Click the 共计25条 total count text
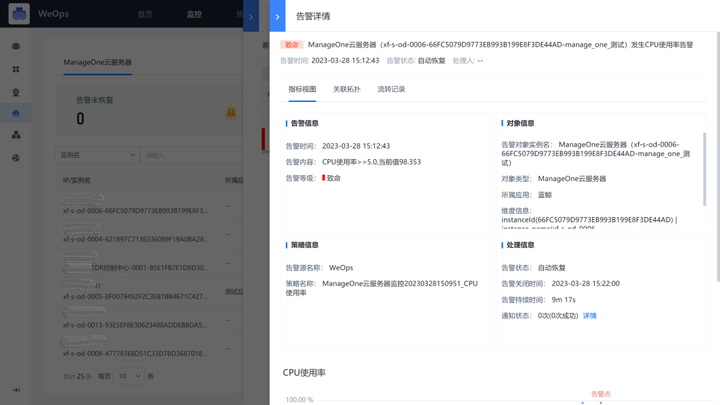The height and width of the screenshot is (405, 720). pyautogui.click(x=77, y=377)
